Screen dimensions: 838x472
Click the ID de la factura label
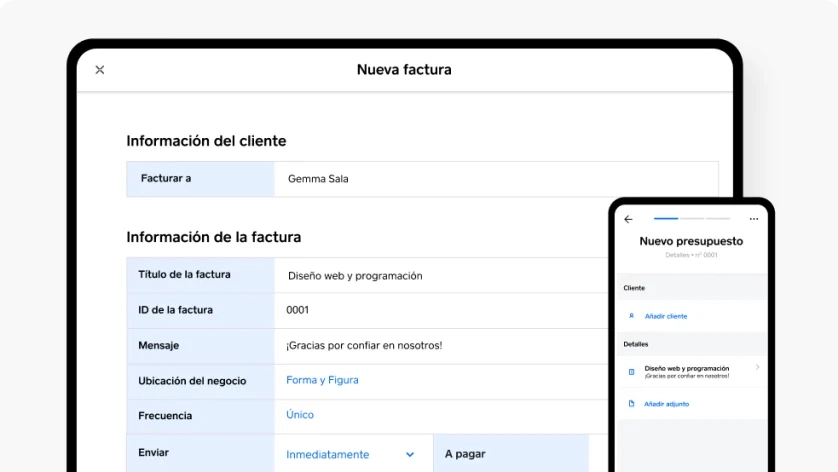(175, 310)
